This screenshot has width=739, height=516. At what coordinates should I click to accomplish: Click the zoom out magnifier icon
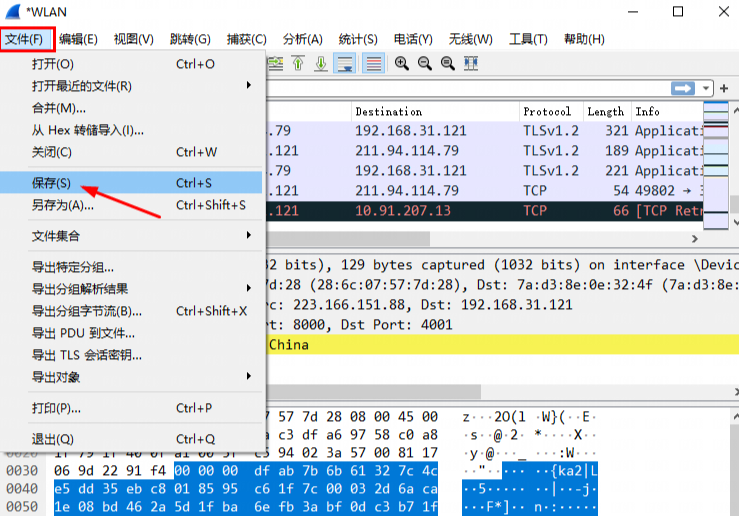(424, 64)
